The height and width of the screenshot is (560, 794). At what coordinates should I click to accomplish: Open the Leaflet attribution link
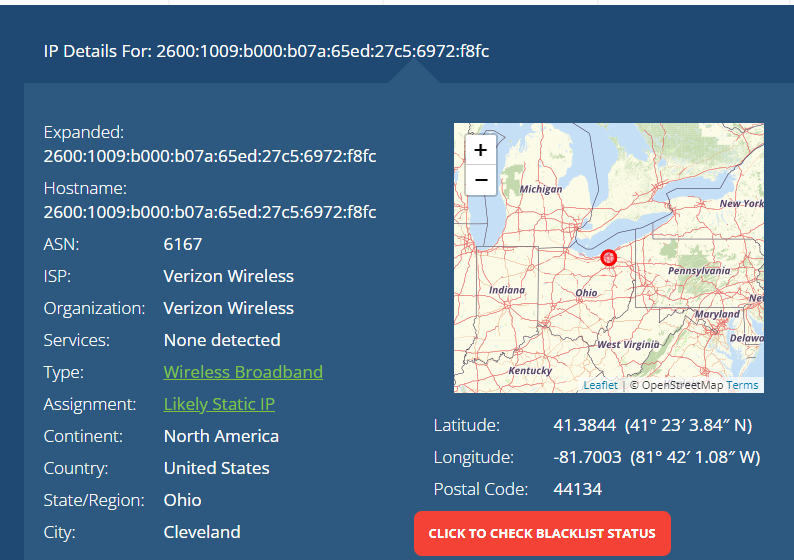(x=601, y=385)
